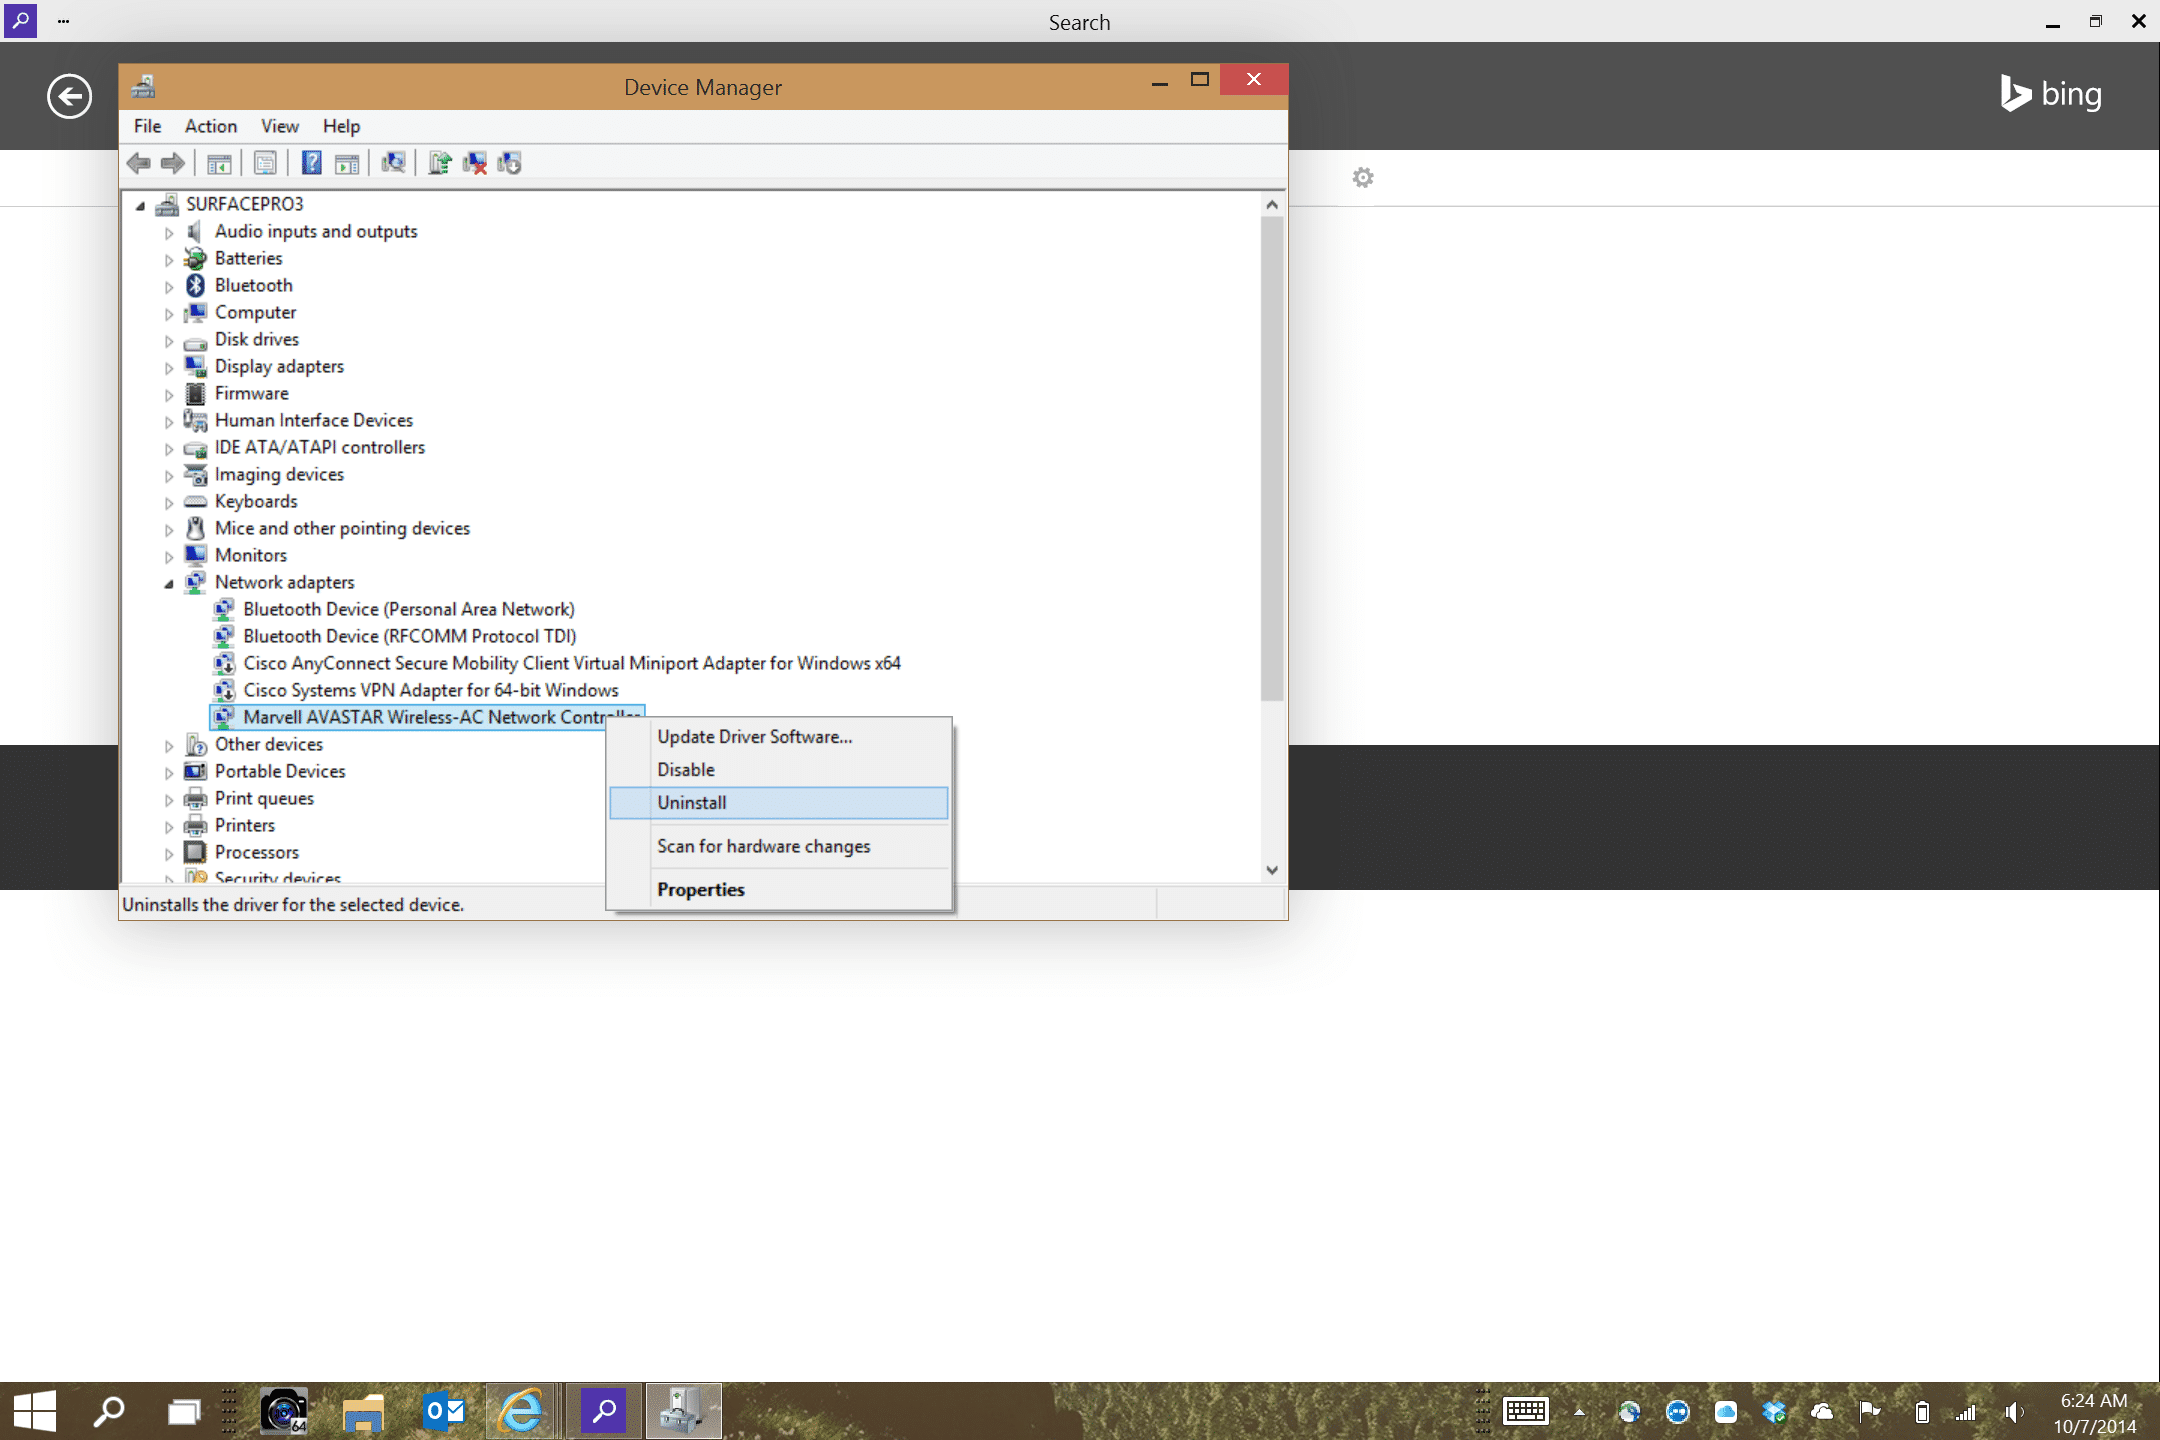Select the Portable Devices category
Image resolution: width=2160 pixels, height=1440 pixels.
click(280, 771)
